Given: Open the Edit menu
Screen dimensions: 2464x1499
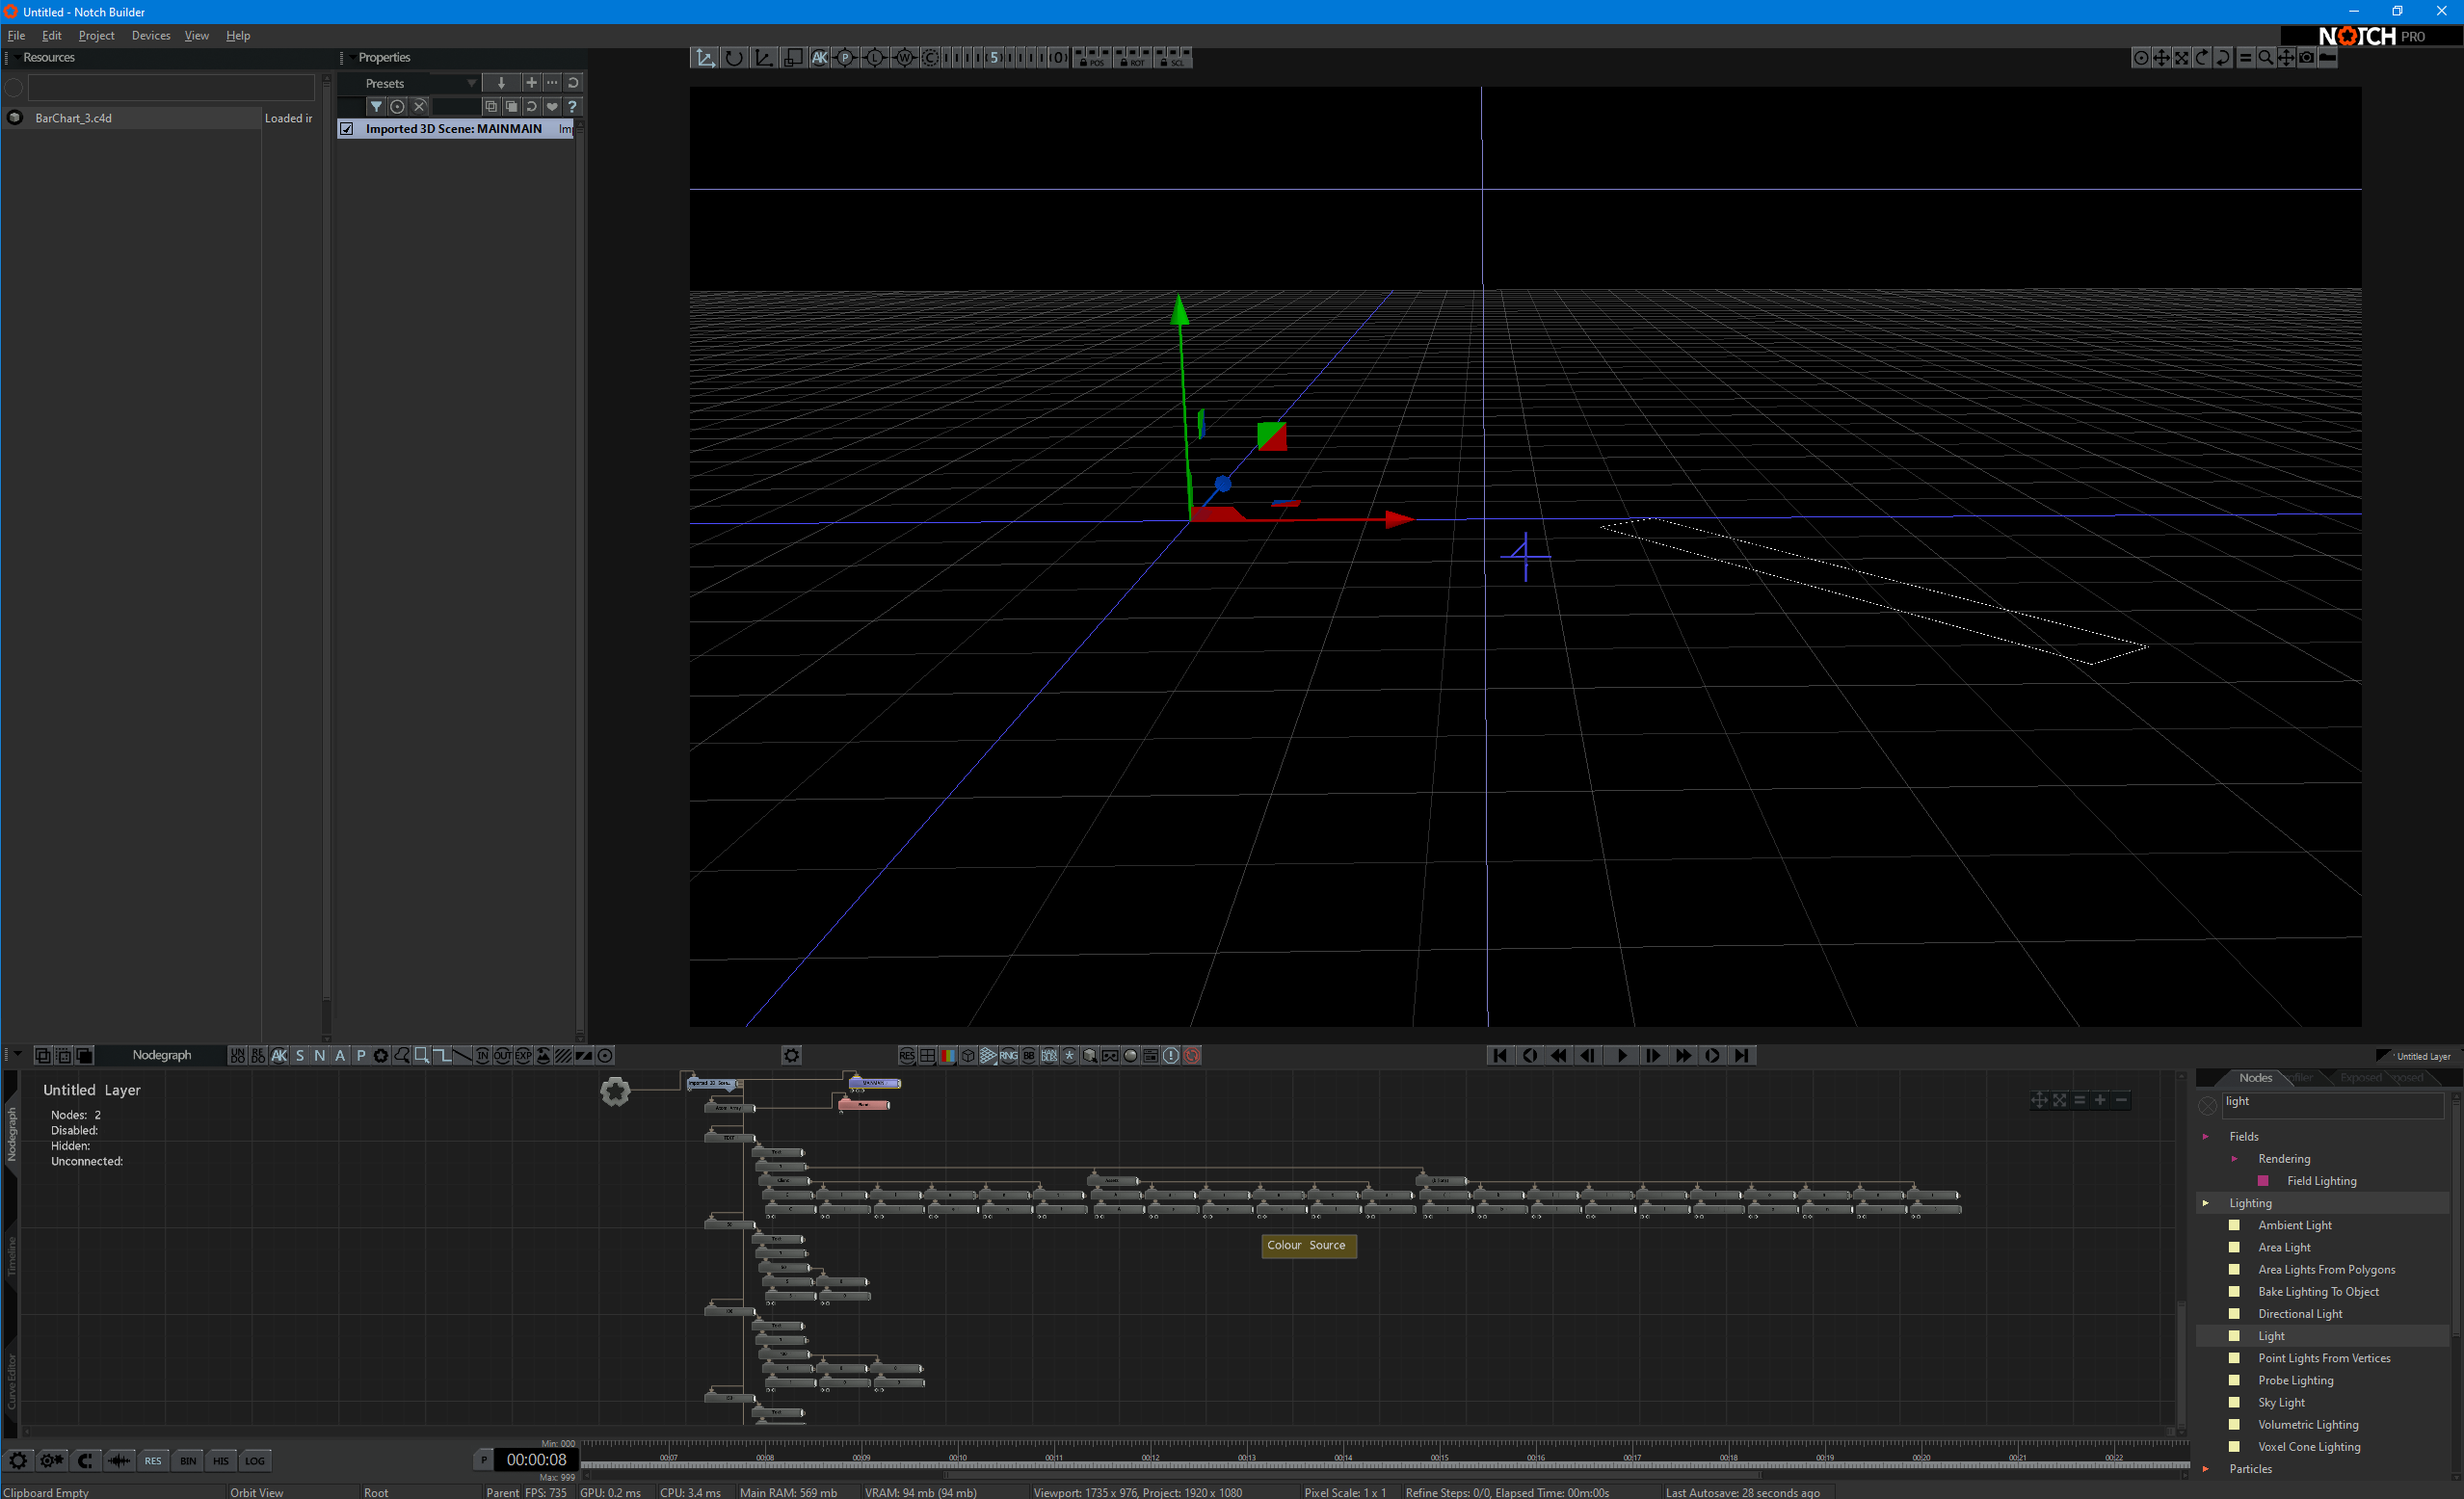Looking at the screenshot, I should [x=52, y=35].
